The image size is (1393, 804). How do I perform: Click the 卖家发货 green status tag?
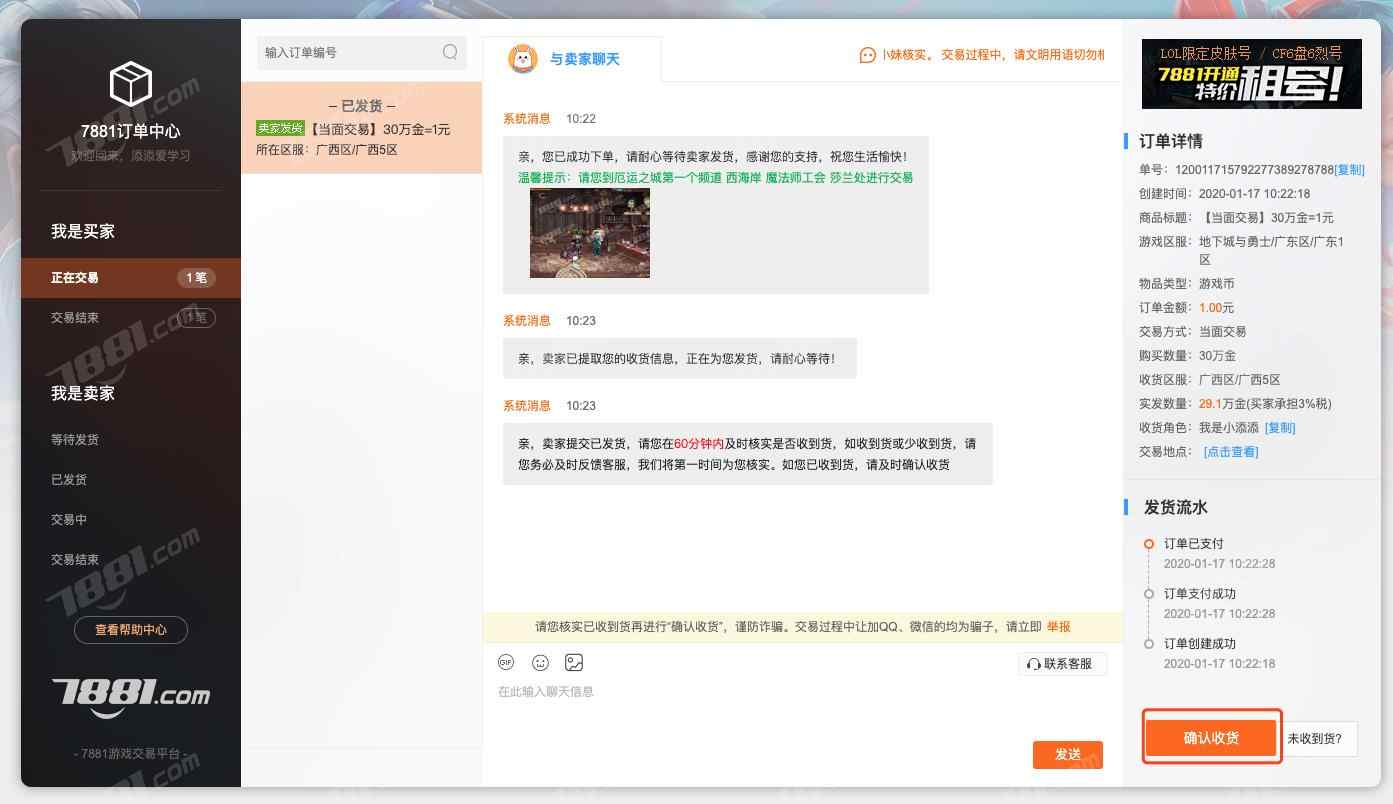click(x=280, y=129)
